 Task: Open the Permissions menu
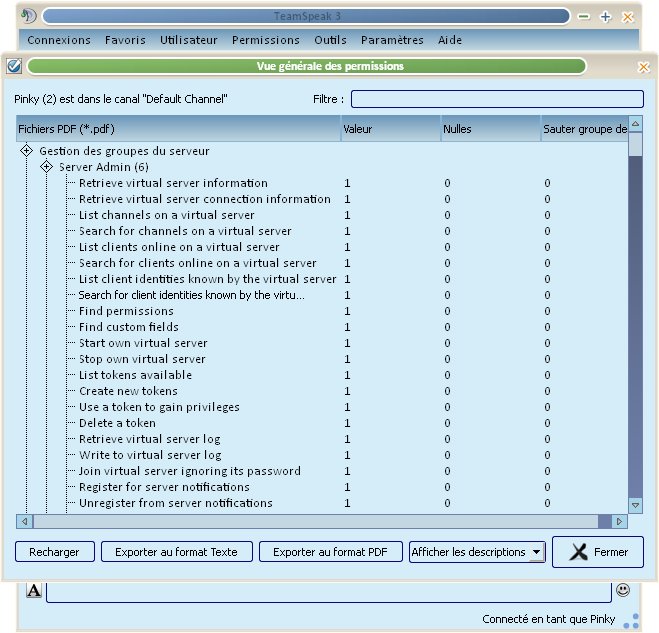[x=265, y=40]
